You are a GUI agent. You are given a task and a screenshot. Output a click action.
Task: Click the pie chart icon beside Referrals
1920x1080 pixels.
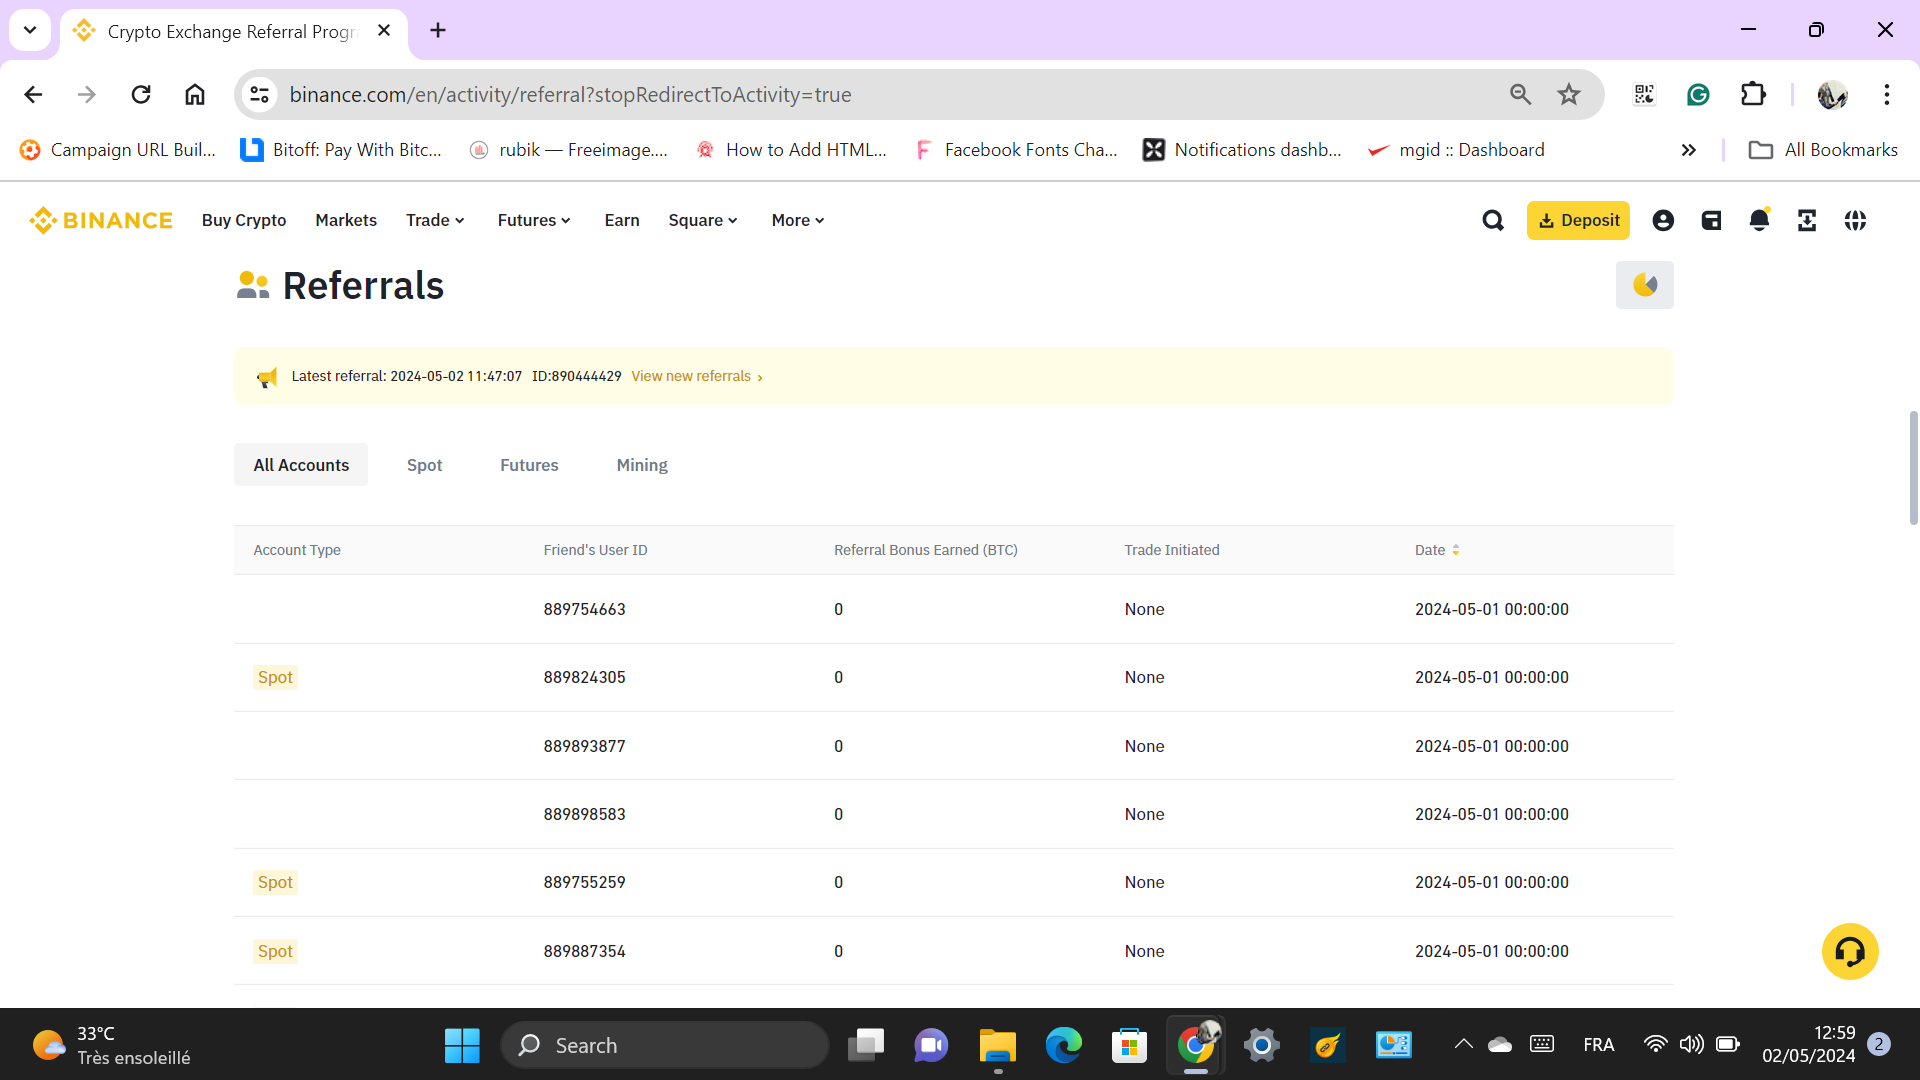[x=1644, y=285]
